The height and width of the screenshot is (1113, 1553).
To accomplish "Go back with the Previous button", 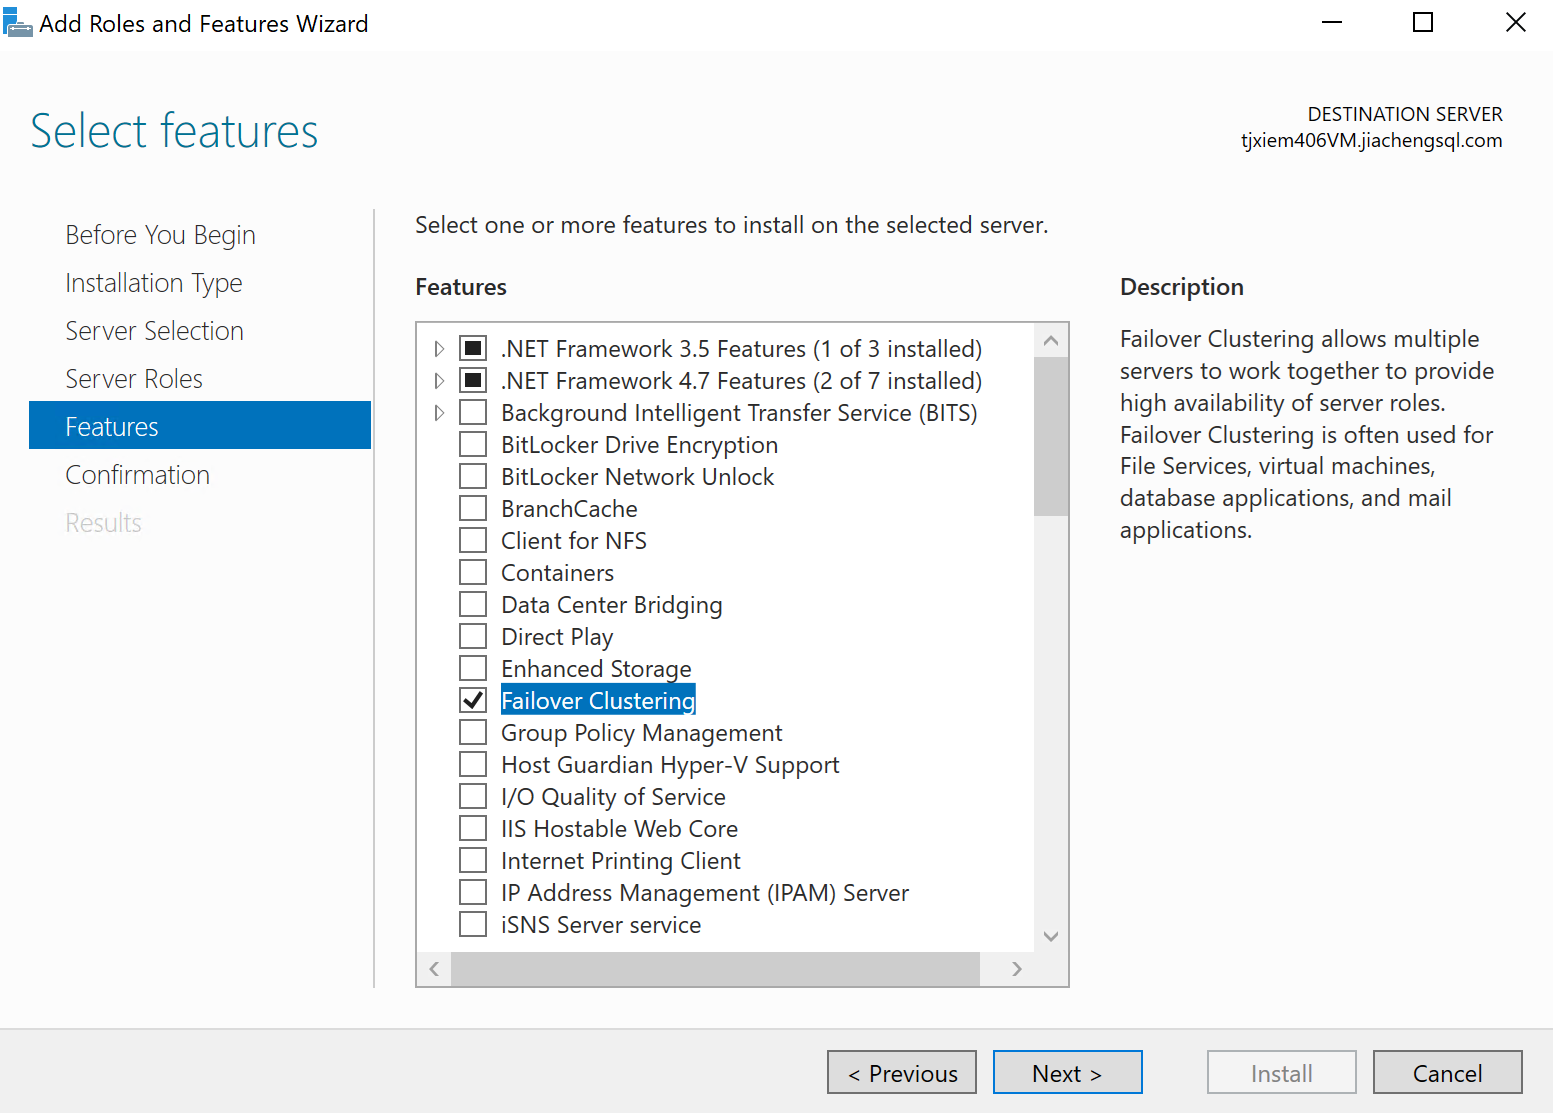I will click(902, 1073).
